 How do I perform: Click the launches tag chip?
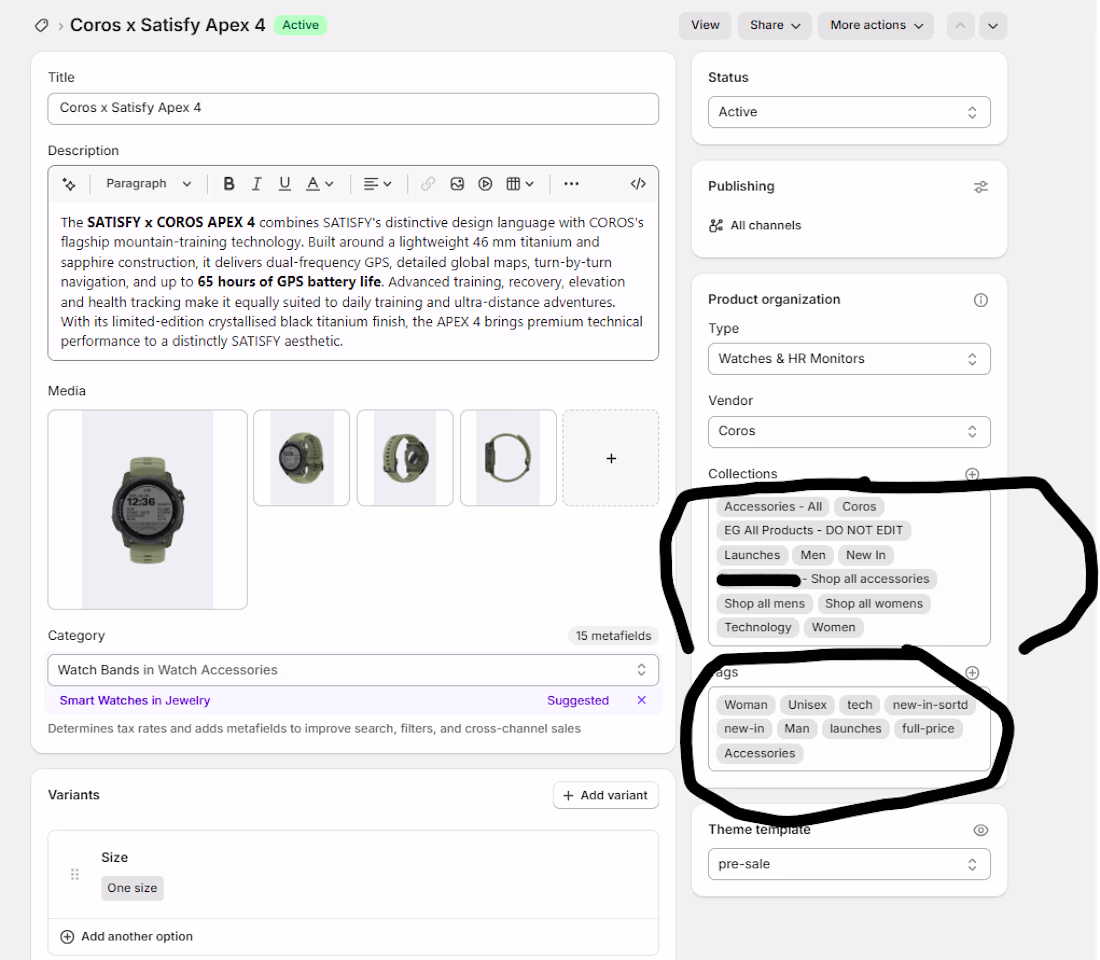click(x=855, y=729)
